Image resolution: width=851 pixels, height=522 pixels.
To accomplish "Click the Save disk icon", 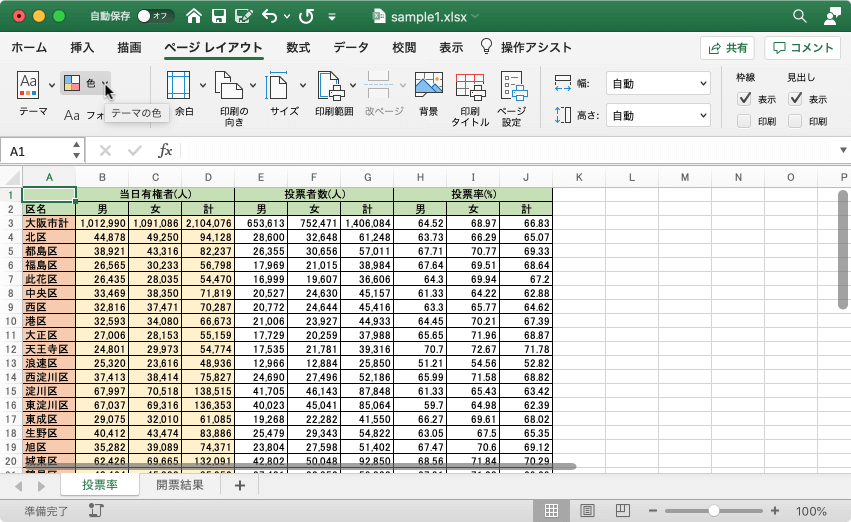I will point(219,16).
